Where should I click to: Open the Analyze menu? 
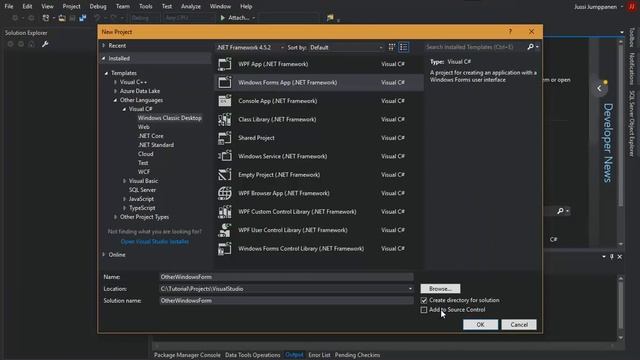click(x=191, y=7)
